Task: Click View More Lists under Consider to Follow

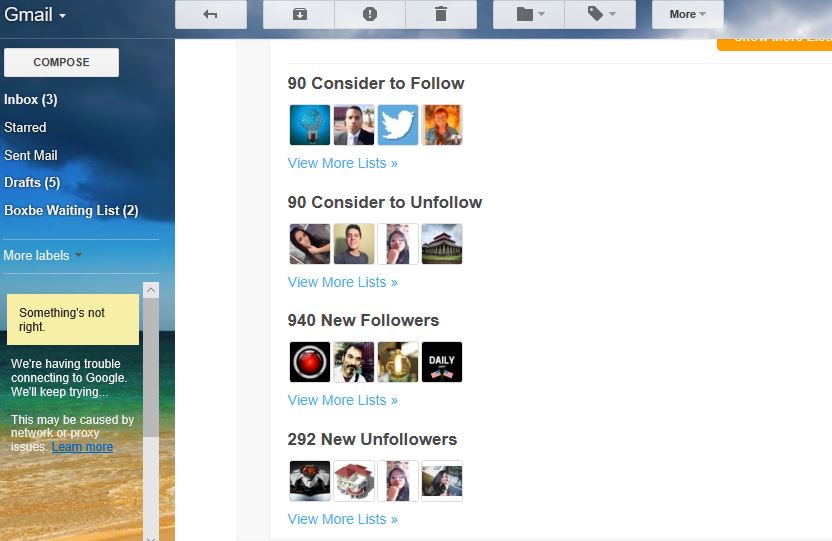Action: point(342,164)
